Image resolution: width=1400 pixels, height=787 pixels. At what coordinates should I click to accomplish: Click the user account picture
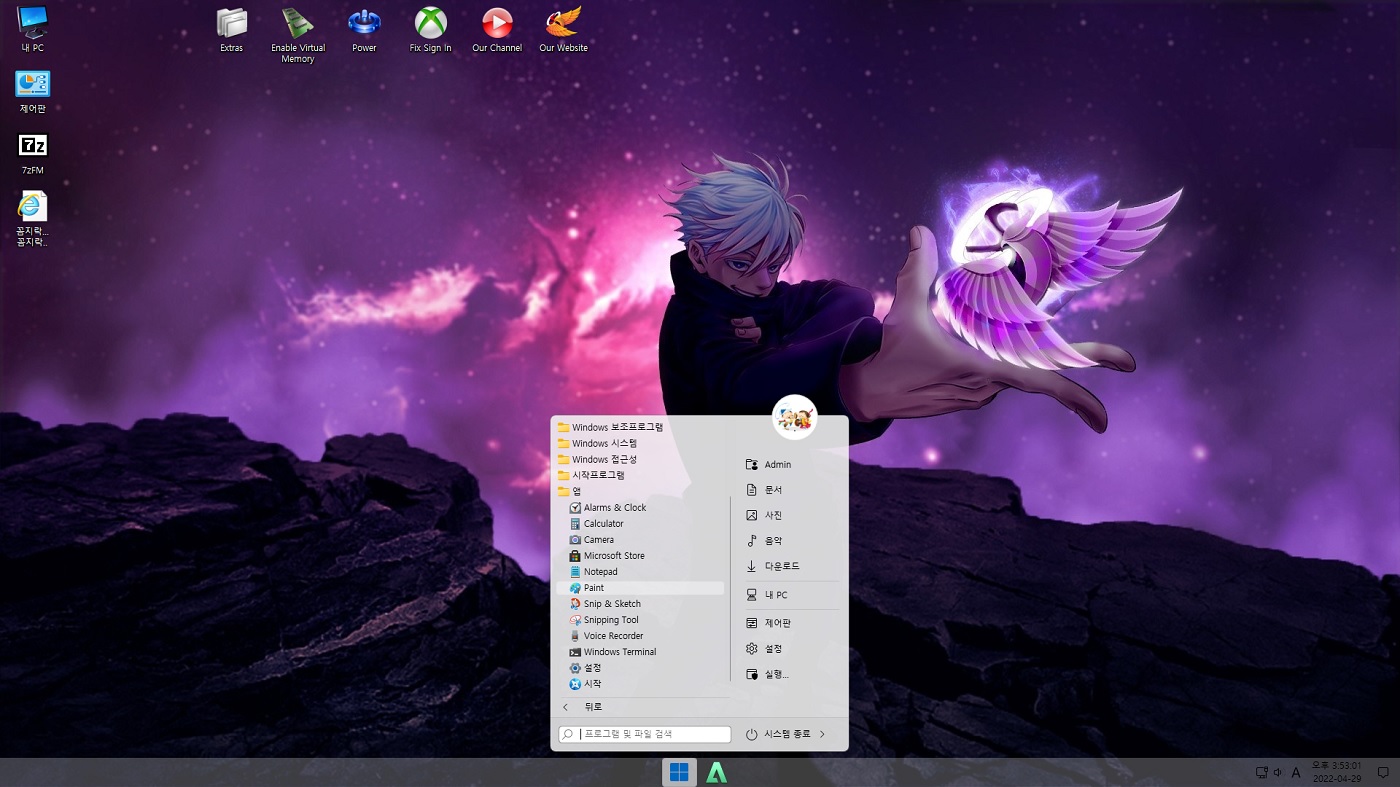(795, 417)
